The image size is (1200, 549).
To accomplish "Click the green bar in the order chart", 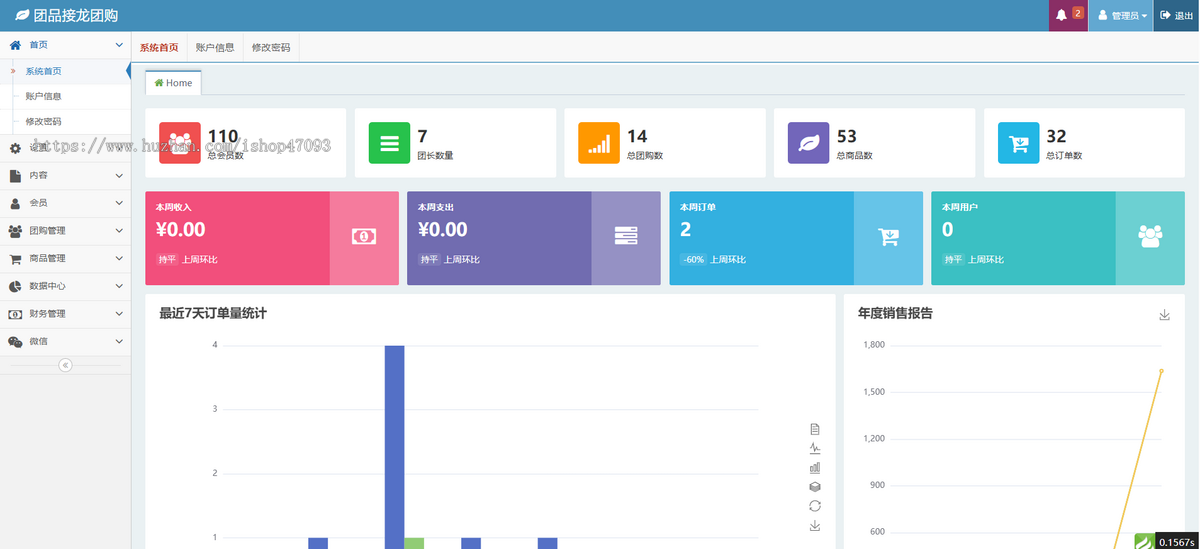I will pos(414,543).
